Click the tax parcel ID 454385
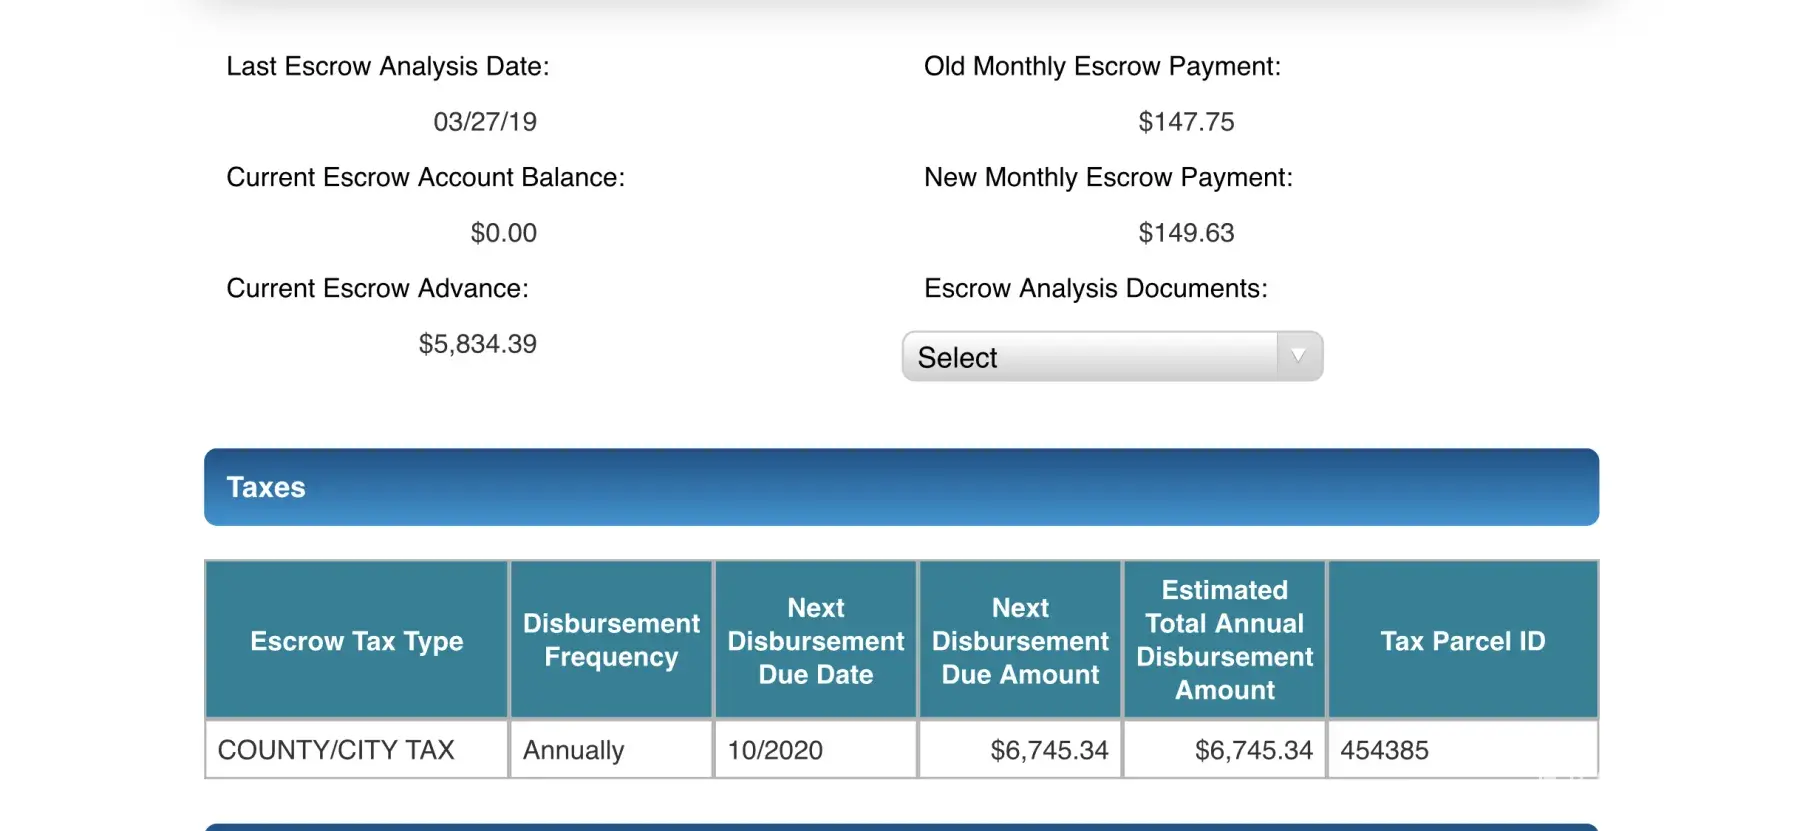The image size is (1800, 831). coord(1384,750)
